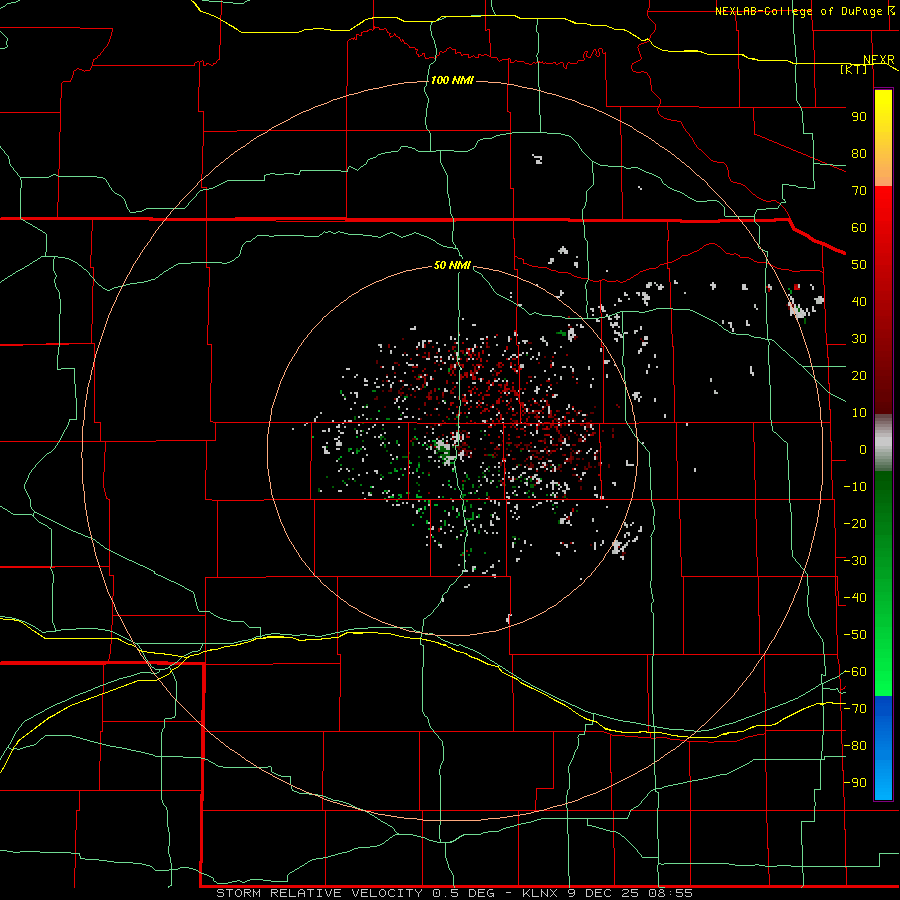
Task: Click the positive 10 scale value
Action: 859,413
